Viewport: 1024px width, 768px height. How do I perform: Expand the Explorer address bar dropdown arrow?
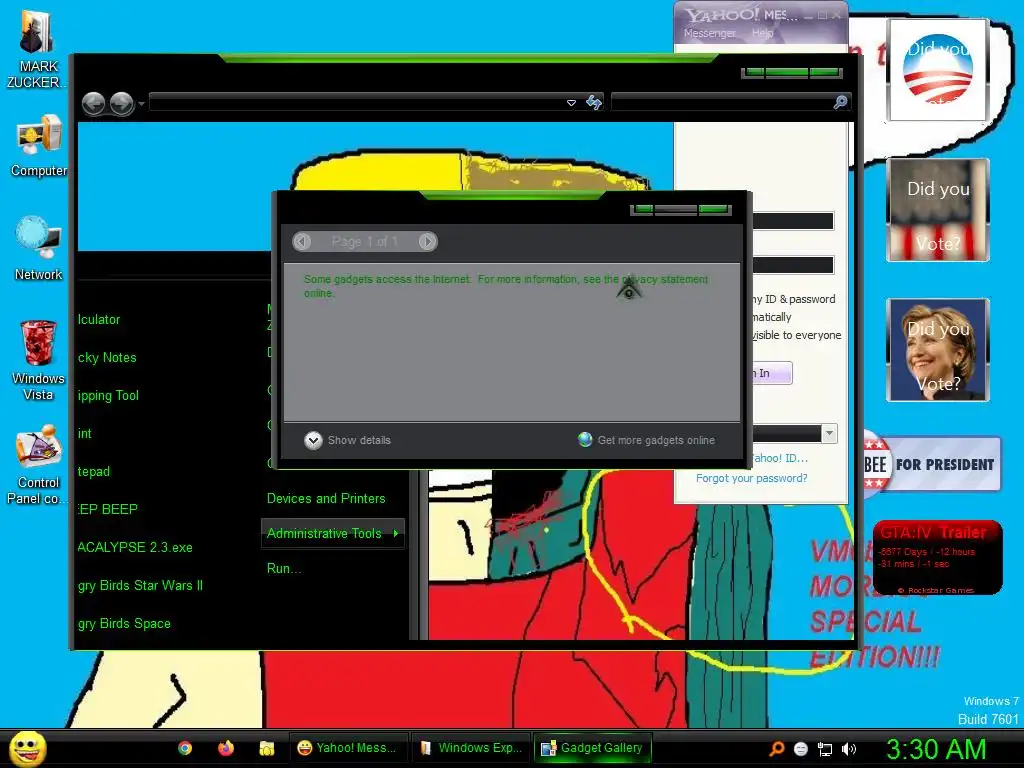571,103
